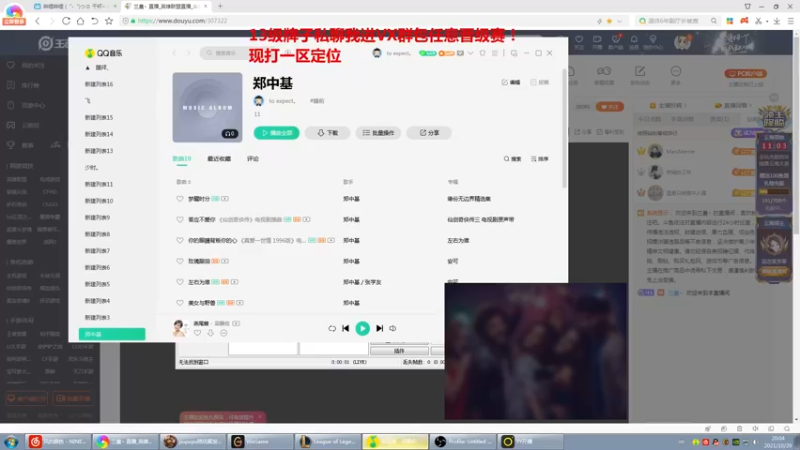Open the user avatar in QQ Music title bar
This screenshot has width=800, height=450.
pyautogui.click(x=377, y=53)
